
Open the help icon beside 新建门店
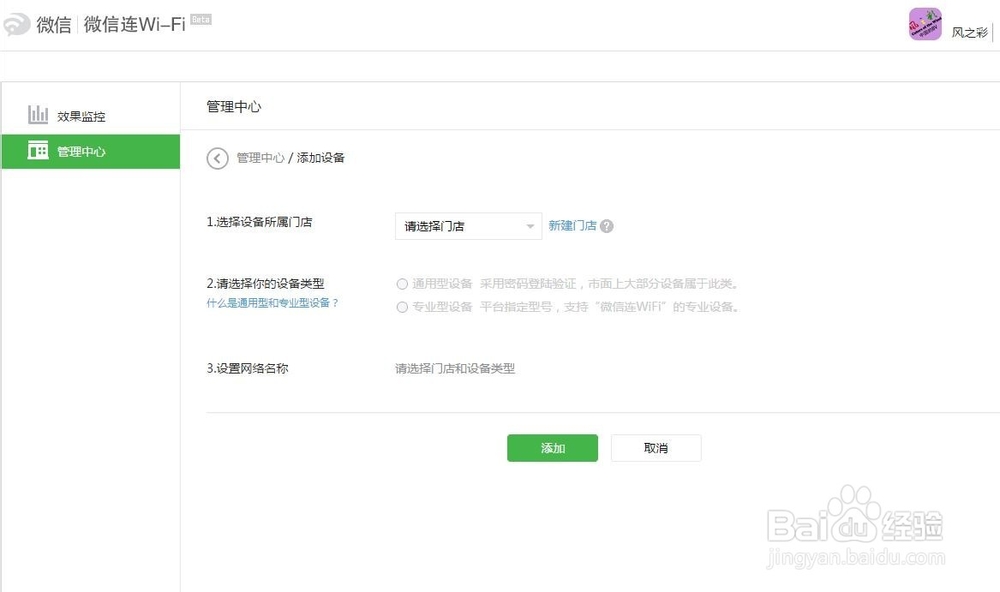pyautogui.click(x=608, y=226)
